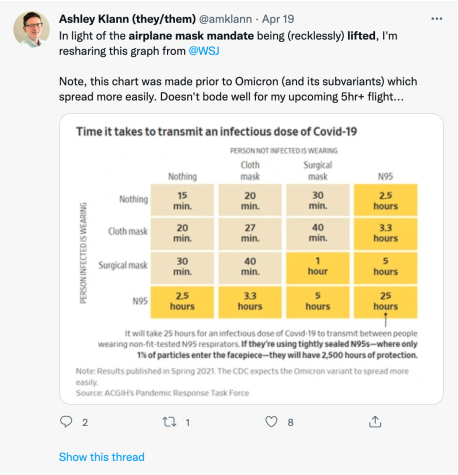Click the Ashley Klann display name
Viewport: 458px width, 475px height.
point(127,19)
